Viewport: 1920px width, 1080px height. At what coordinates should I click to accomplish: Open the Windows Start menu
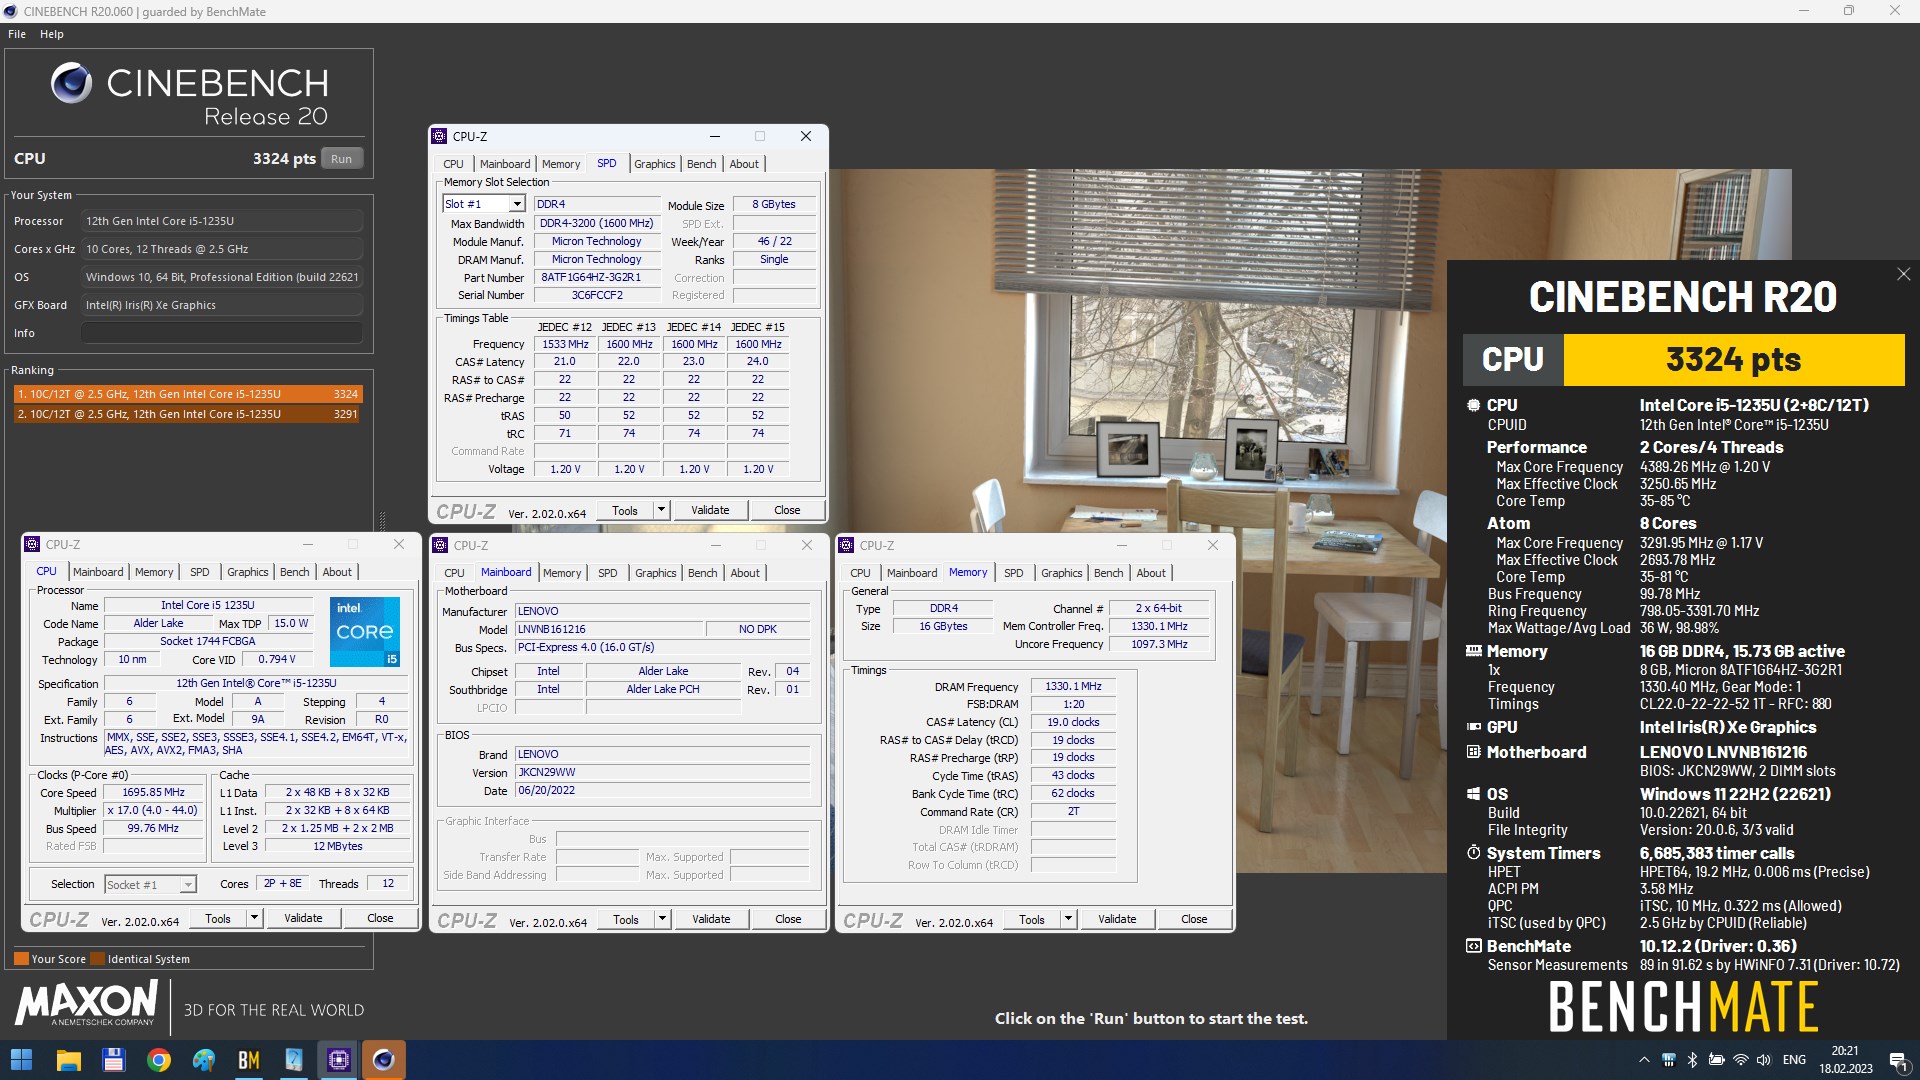pos(21,1060)
